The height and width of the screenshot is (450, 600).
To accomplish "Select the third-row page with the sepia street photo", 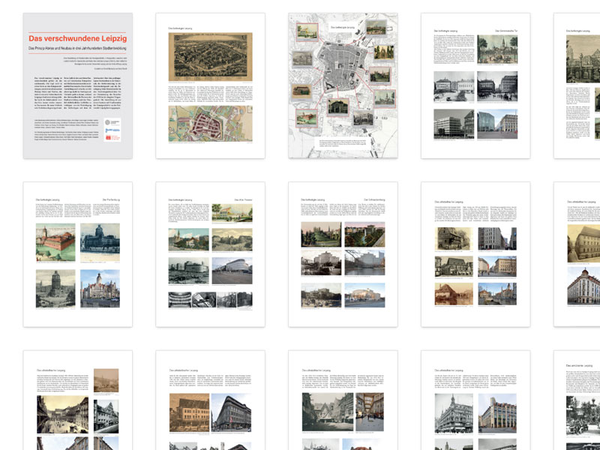I will coord(78,400).
